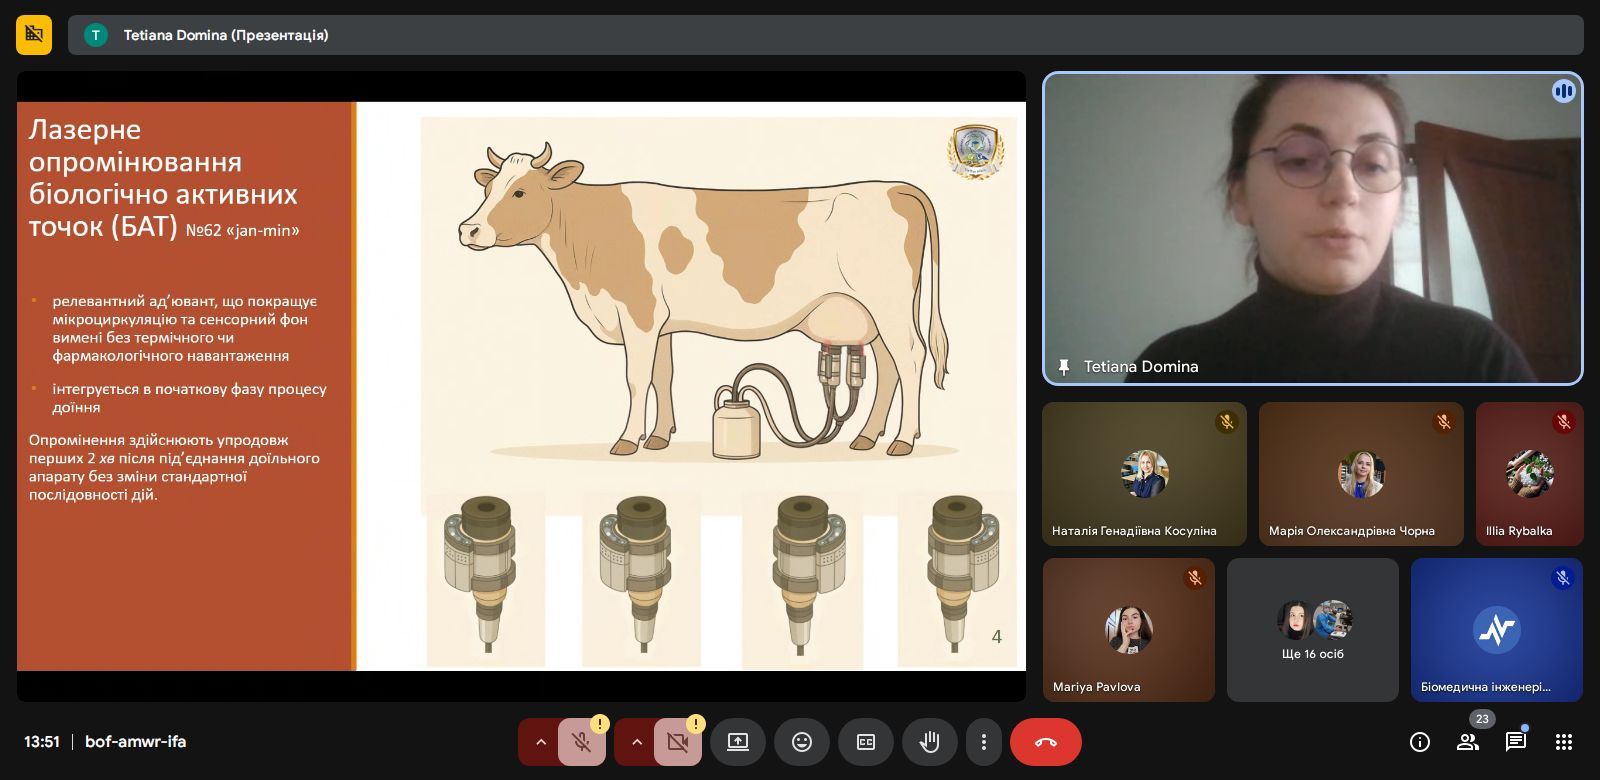Toggle the camera on
The image size is (1600, 780).
pyautogui.click(x=677, y=742)
